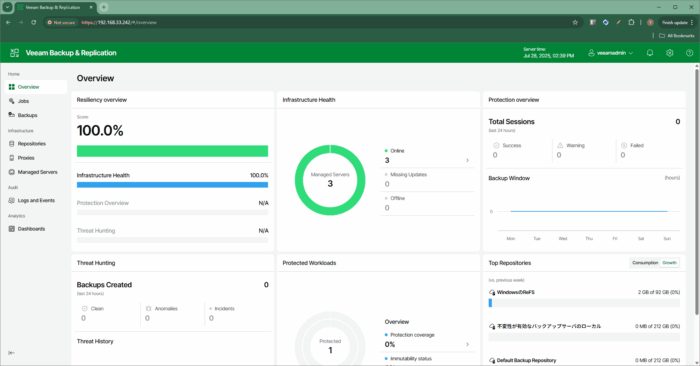Click the page vertical scrollbar
Image resolution: width=700 pixels, height=366 pixels.
click(696, 192)
